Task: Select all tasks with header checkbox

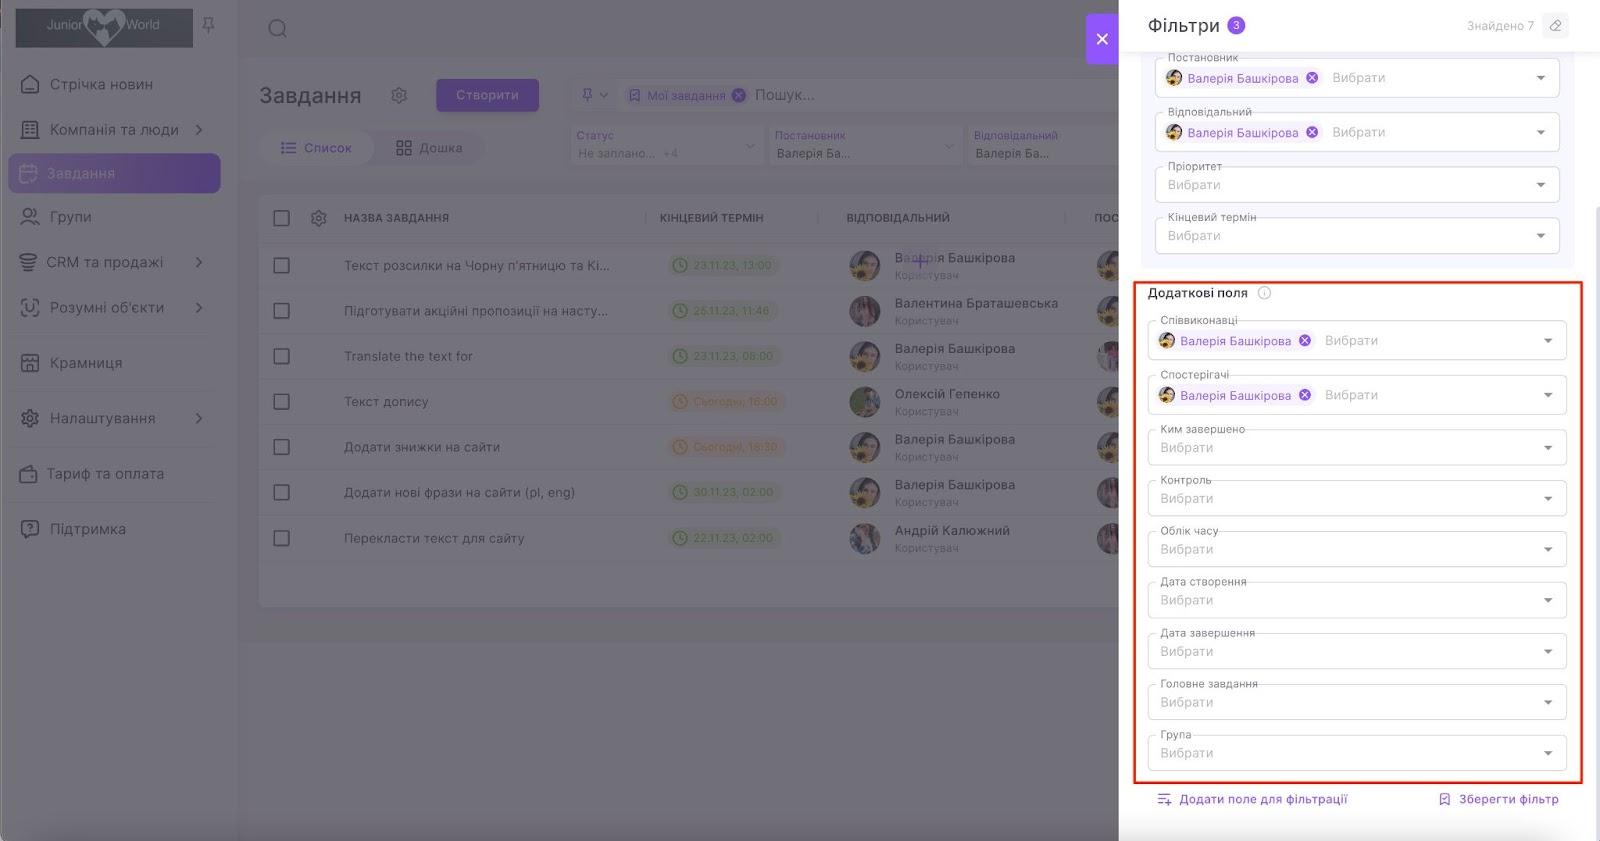Action: [x=282, y=218]
